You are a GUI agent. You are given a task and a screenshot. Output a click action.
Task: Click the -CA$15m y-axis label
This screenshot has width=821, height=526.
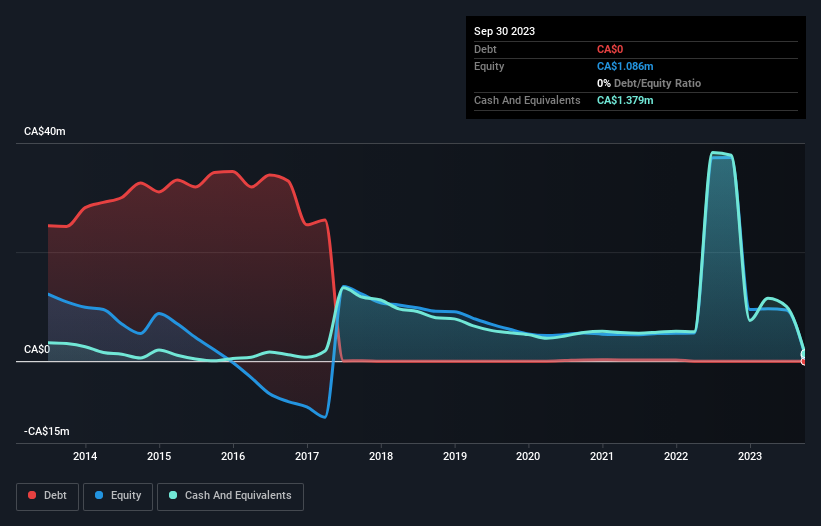(47, 431)
